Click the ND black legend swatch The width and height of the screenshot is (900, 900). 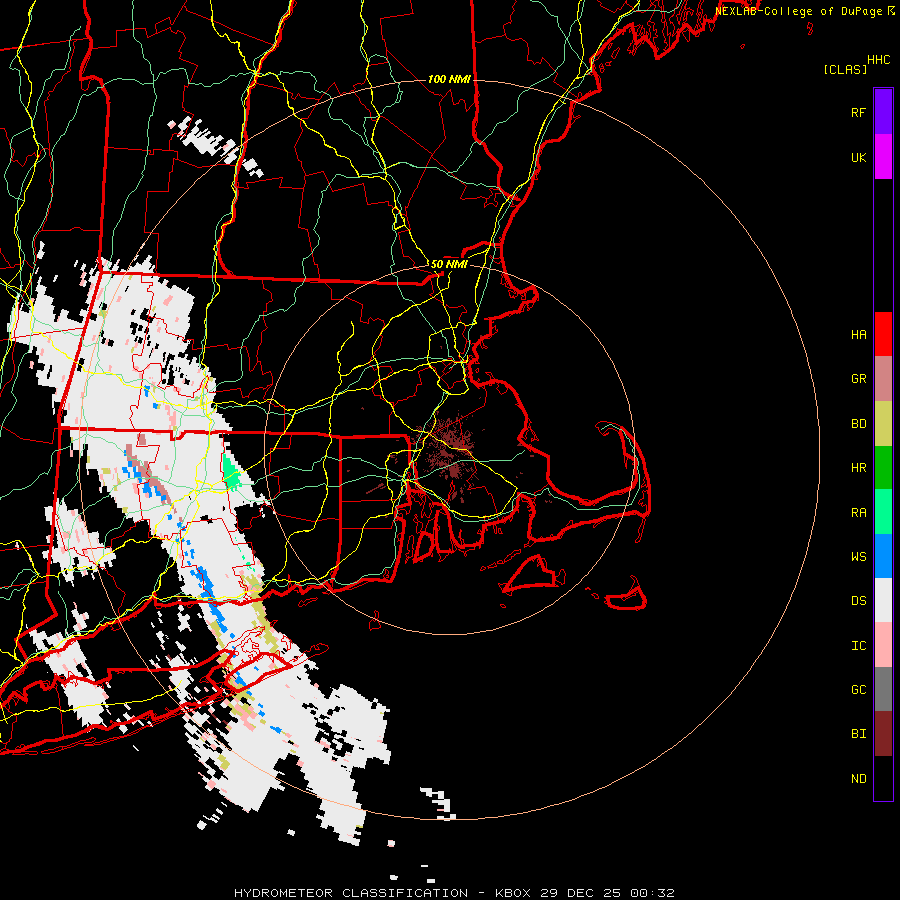tap(883, 778)
